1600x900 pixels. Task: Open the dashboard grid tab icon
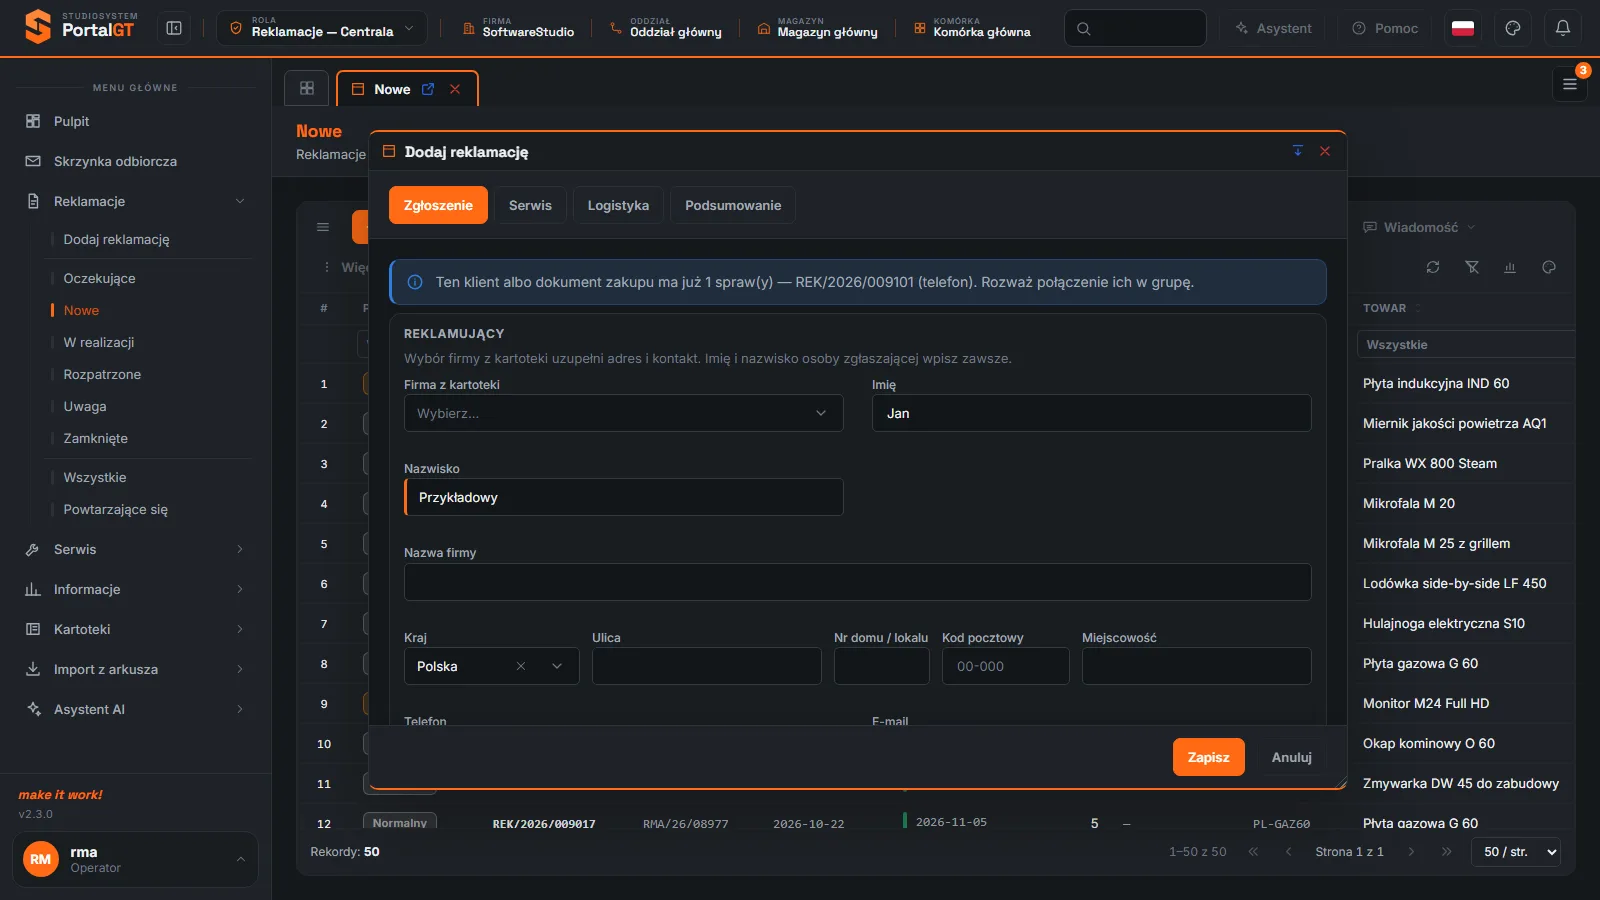coord(307,88)
